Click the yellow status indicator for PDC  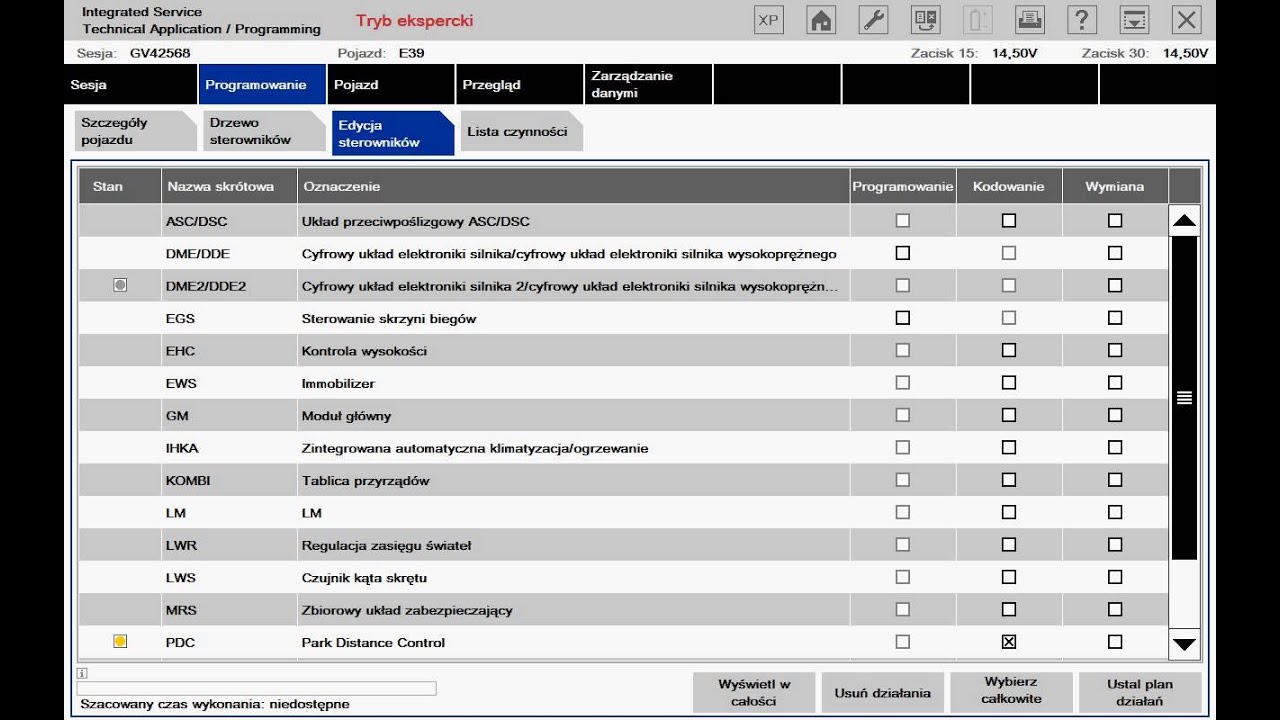point(120,642)
